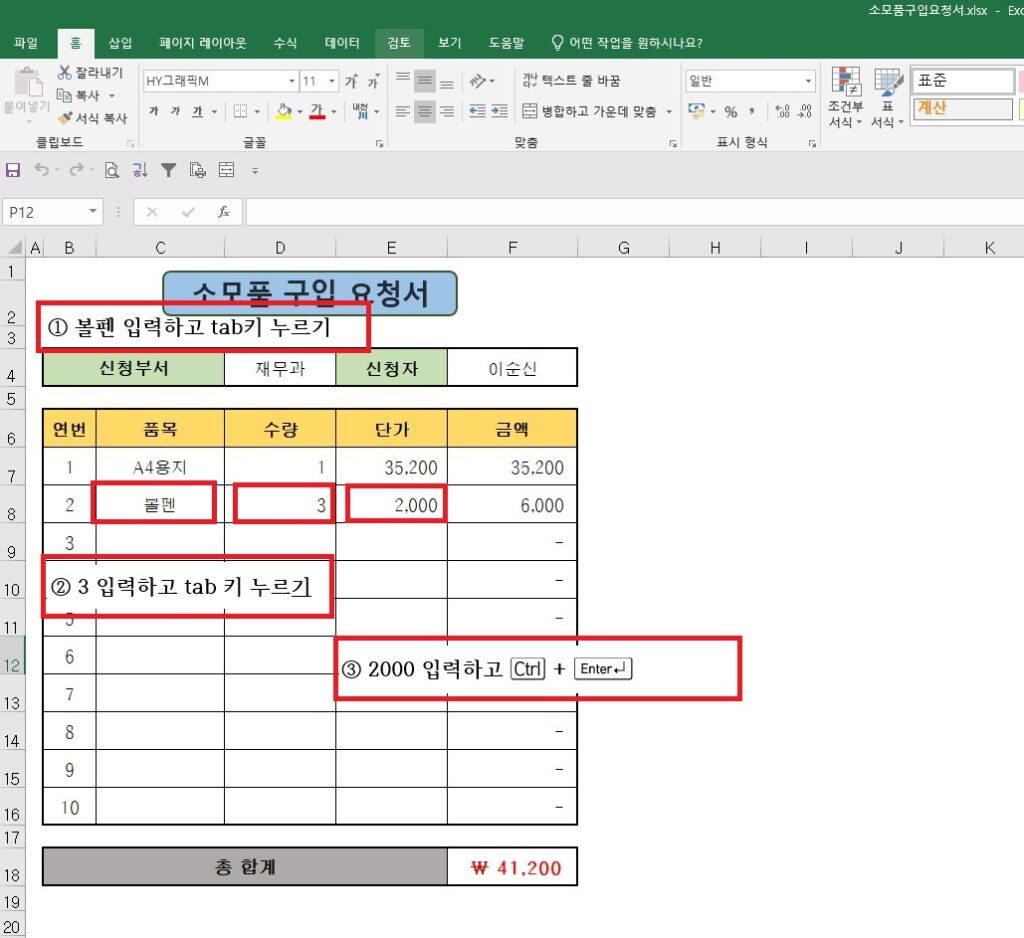The image size is (1024, 938).
Task: Open Conditional Formatting (조건부 서식)
Action: 846,97
